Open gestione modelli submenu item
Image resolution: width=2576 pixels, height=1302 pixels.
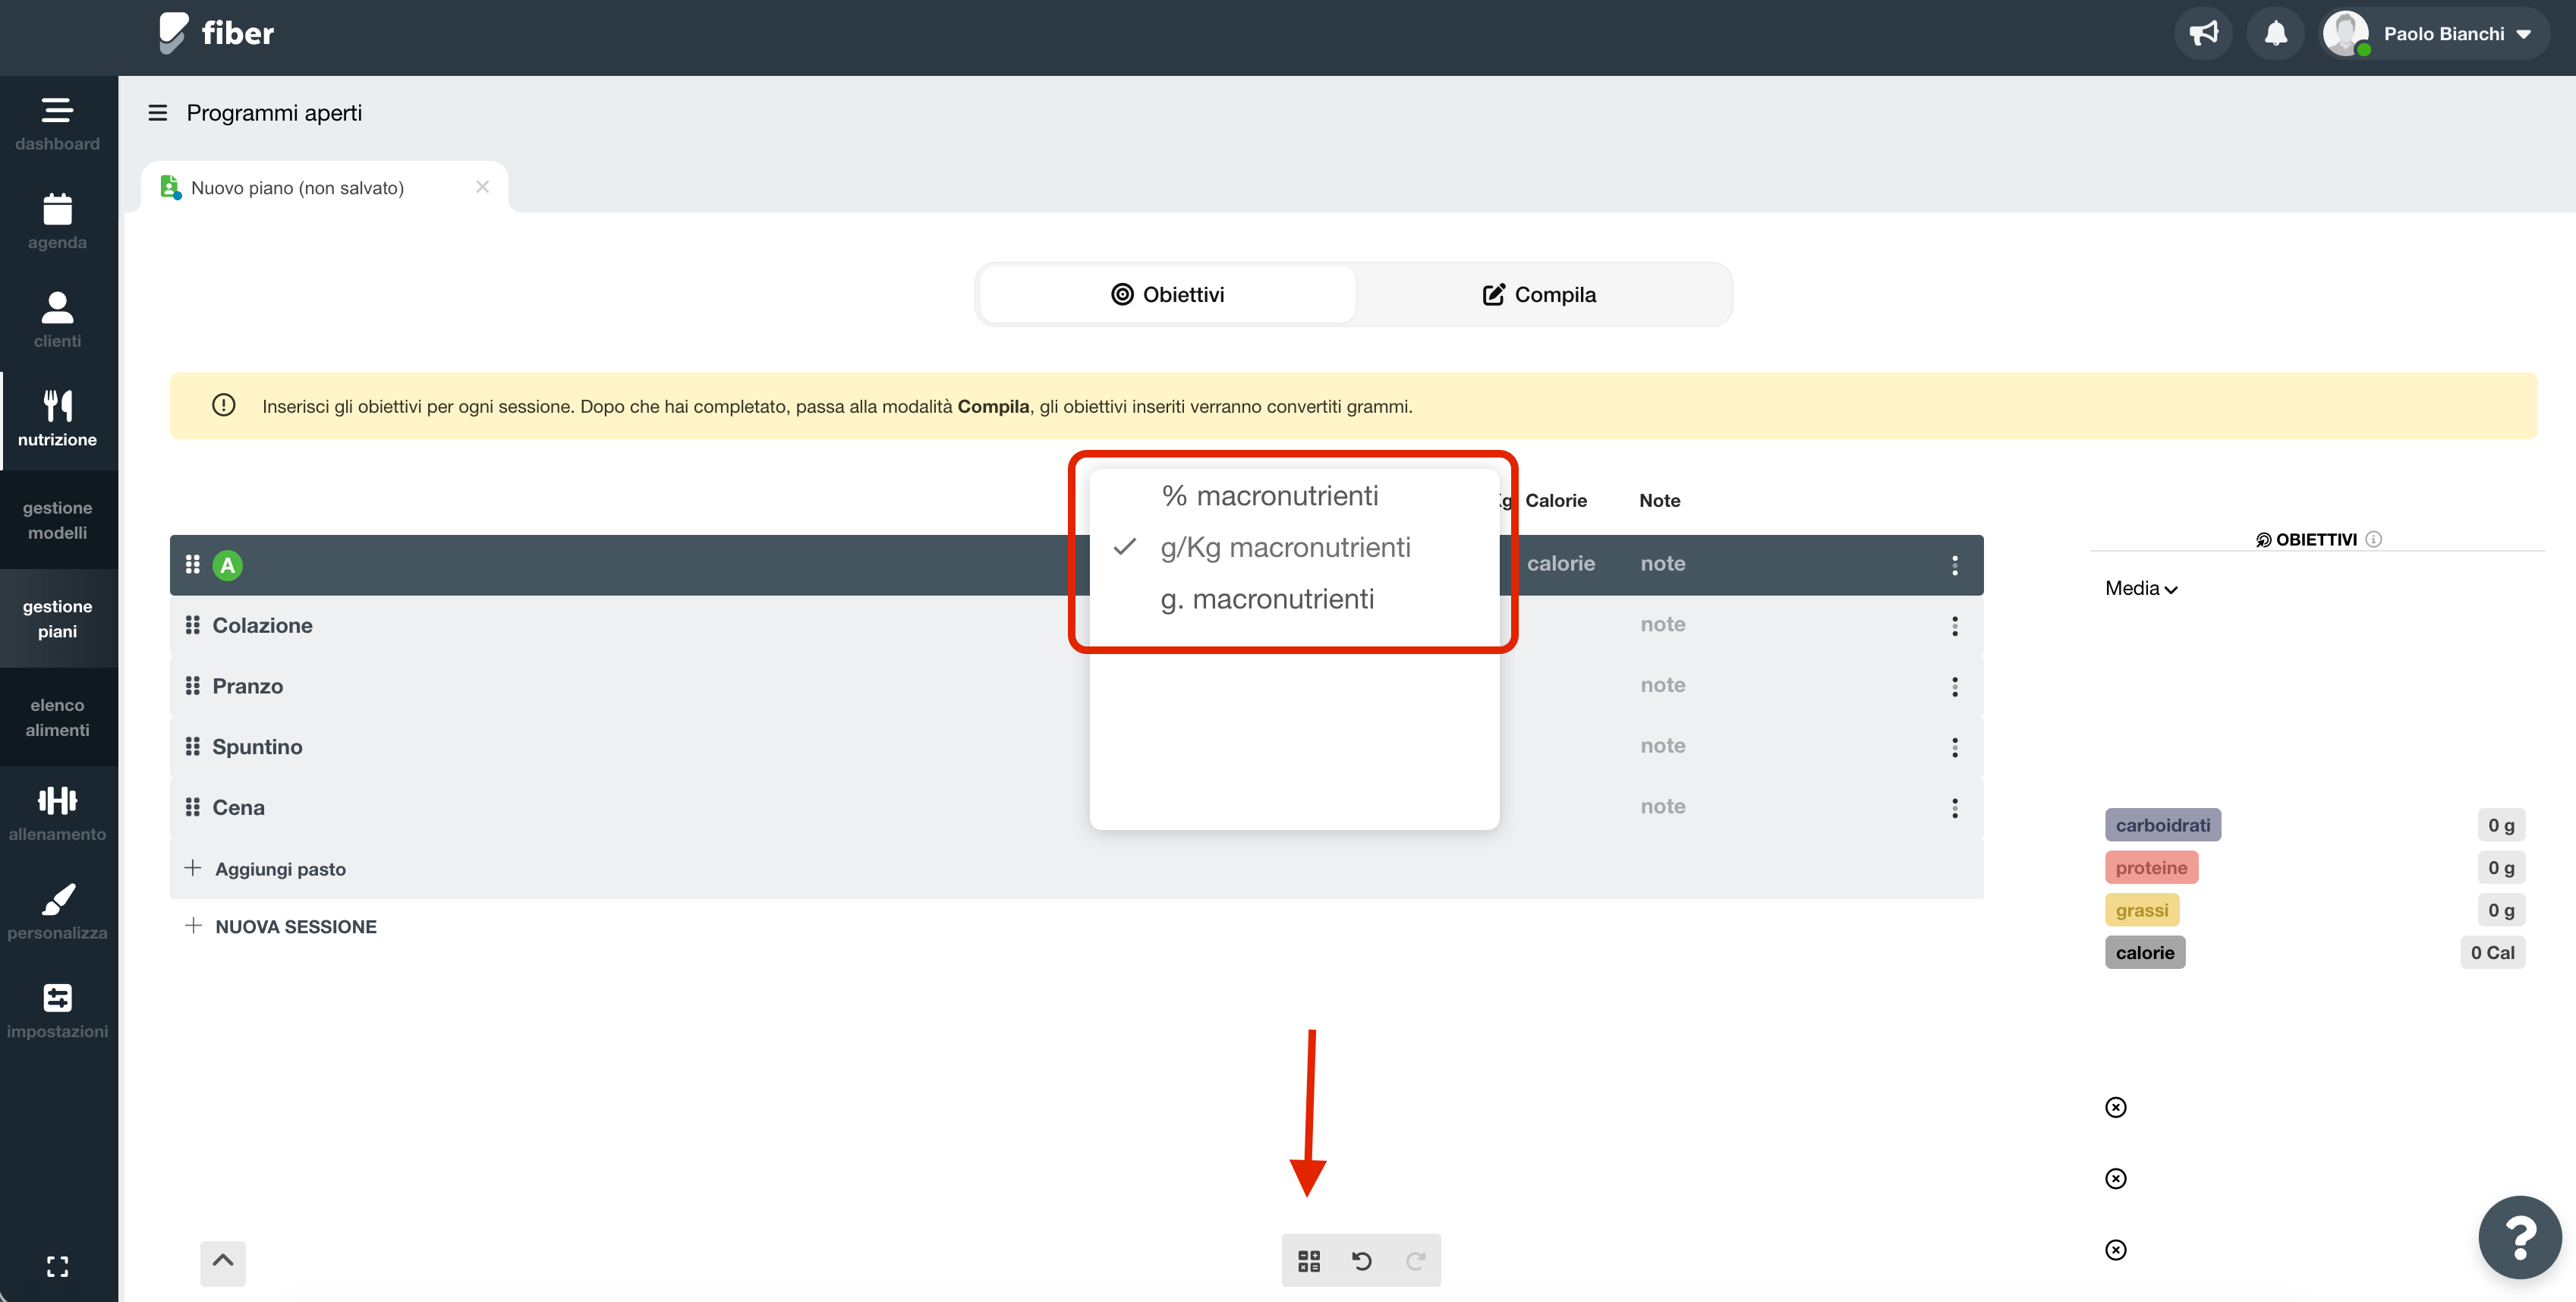pos(57,520)
